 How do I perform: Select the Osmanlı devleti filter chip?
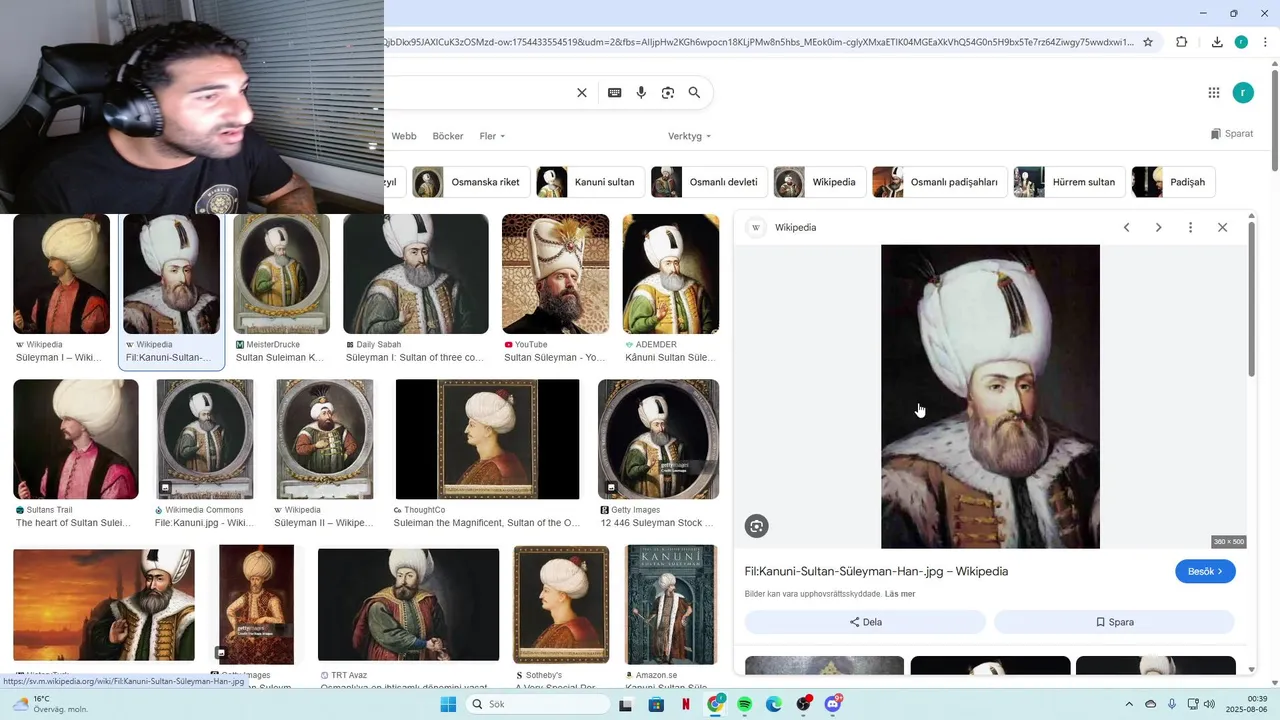[709, 182]
